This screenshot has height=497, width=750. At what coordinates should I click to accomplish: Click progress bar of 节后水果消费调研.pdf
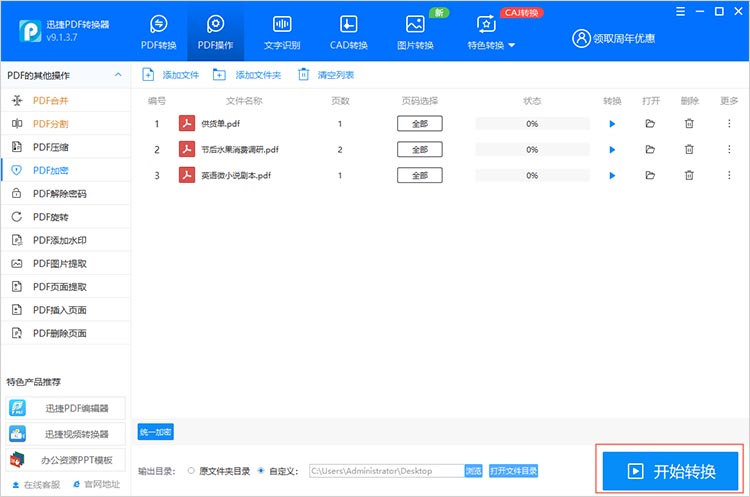click(x=532, y=149)
